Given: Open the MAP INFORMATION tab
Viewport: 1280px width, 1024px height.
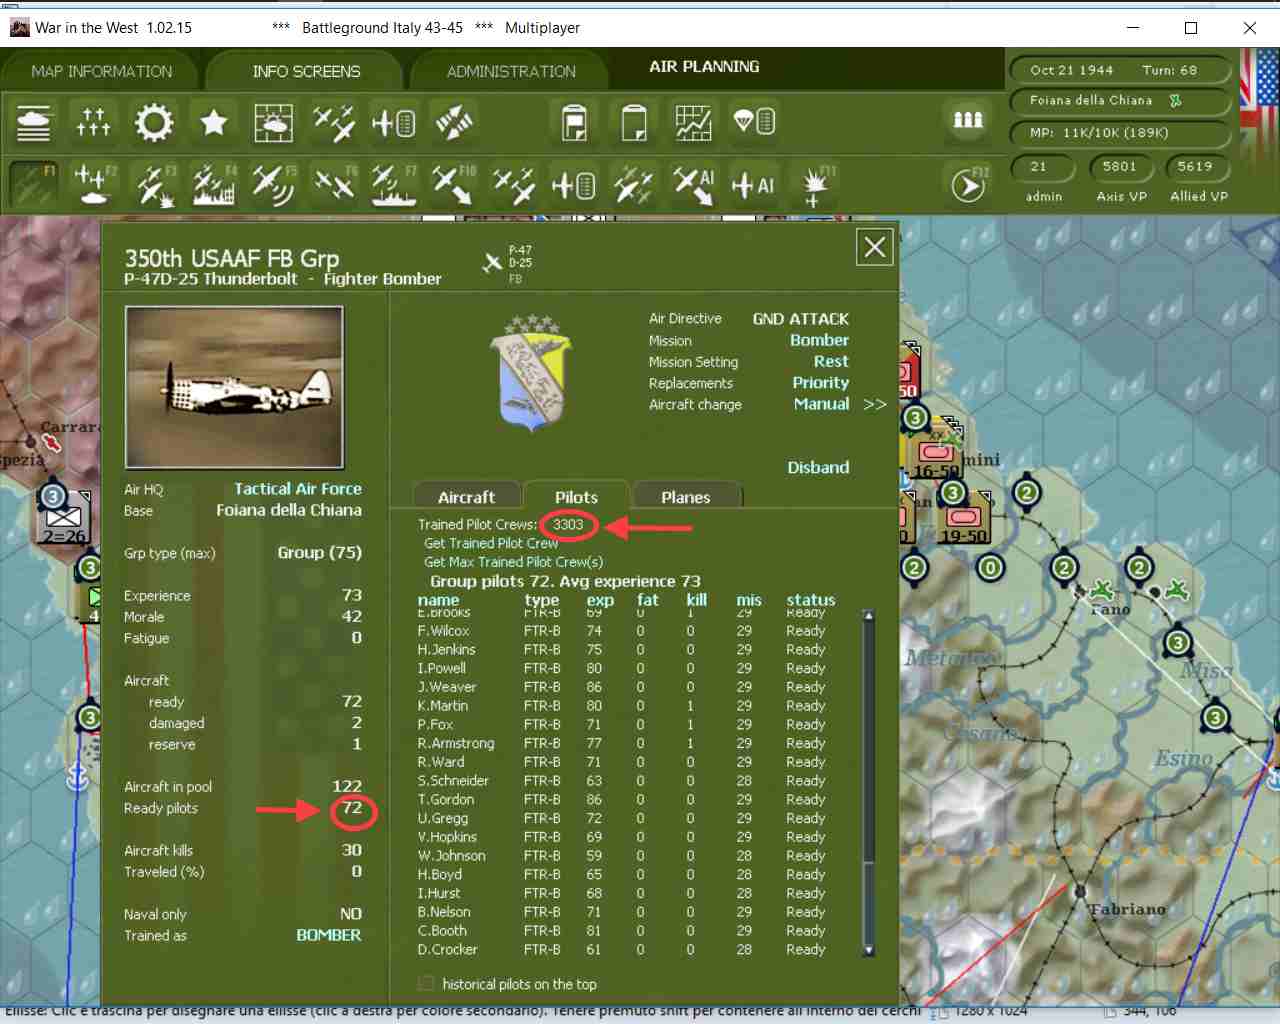Looking at the screenshot, I should tap(102, 71).
